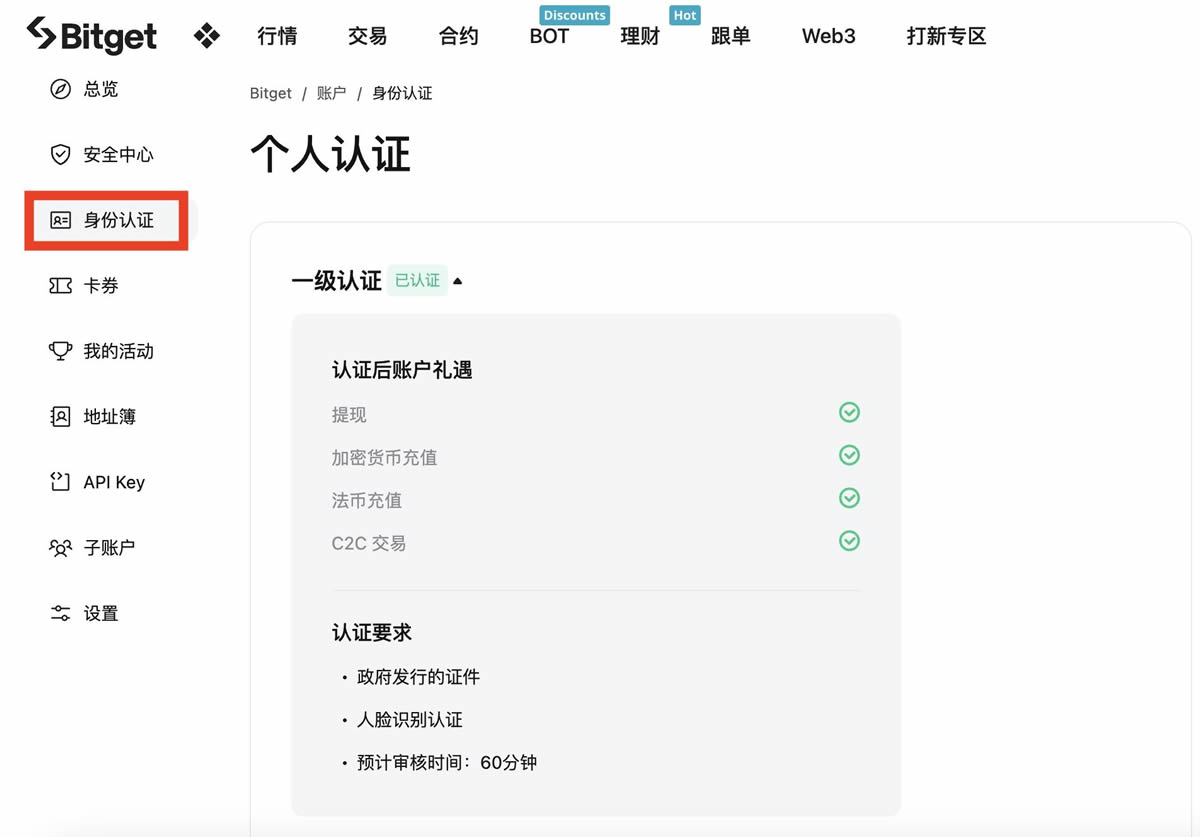
Task: Click the 卡券 ticket icon
Action: [61, 286]
